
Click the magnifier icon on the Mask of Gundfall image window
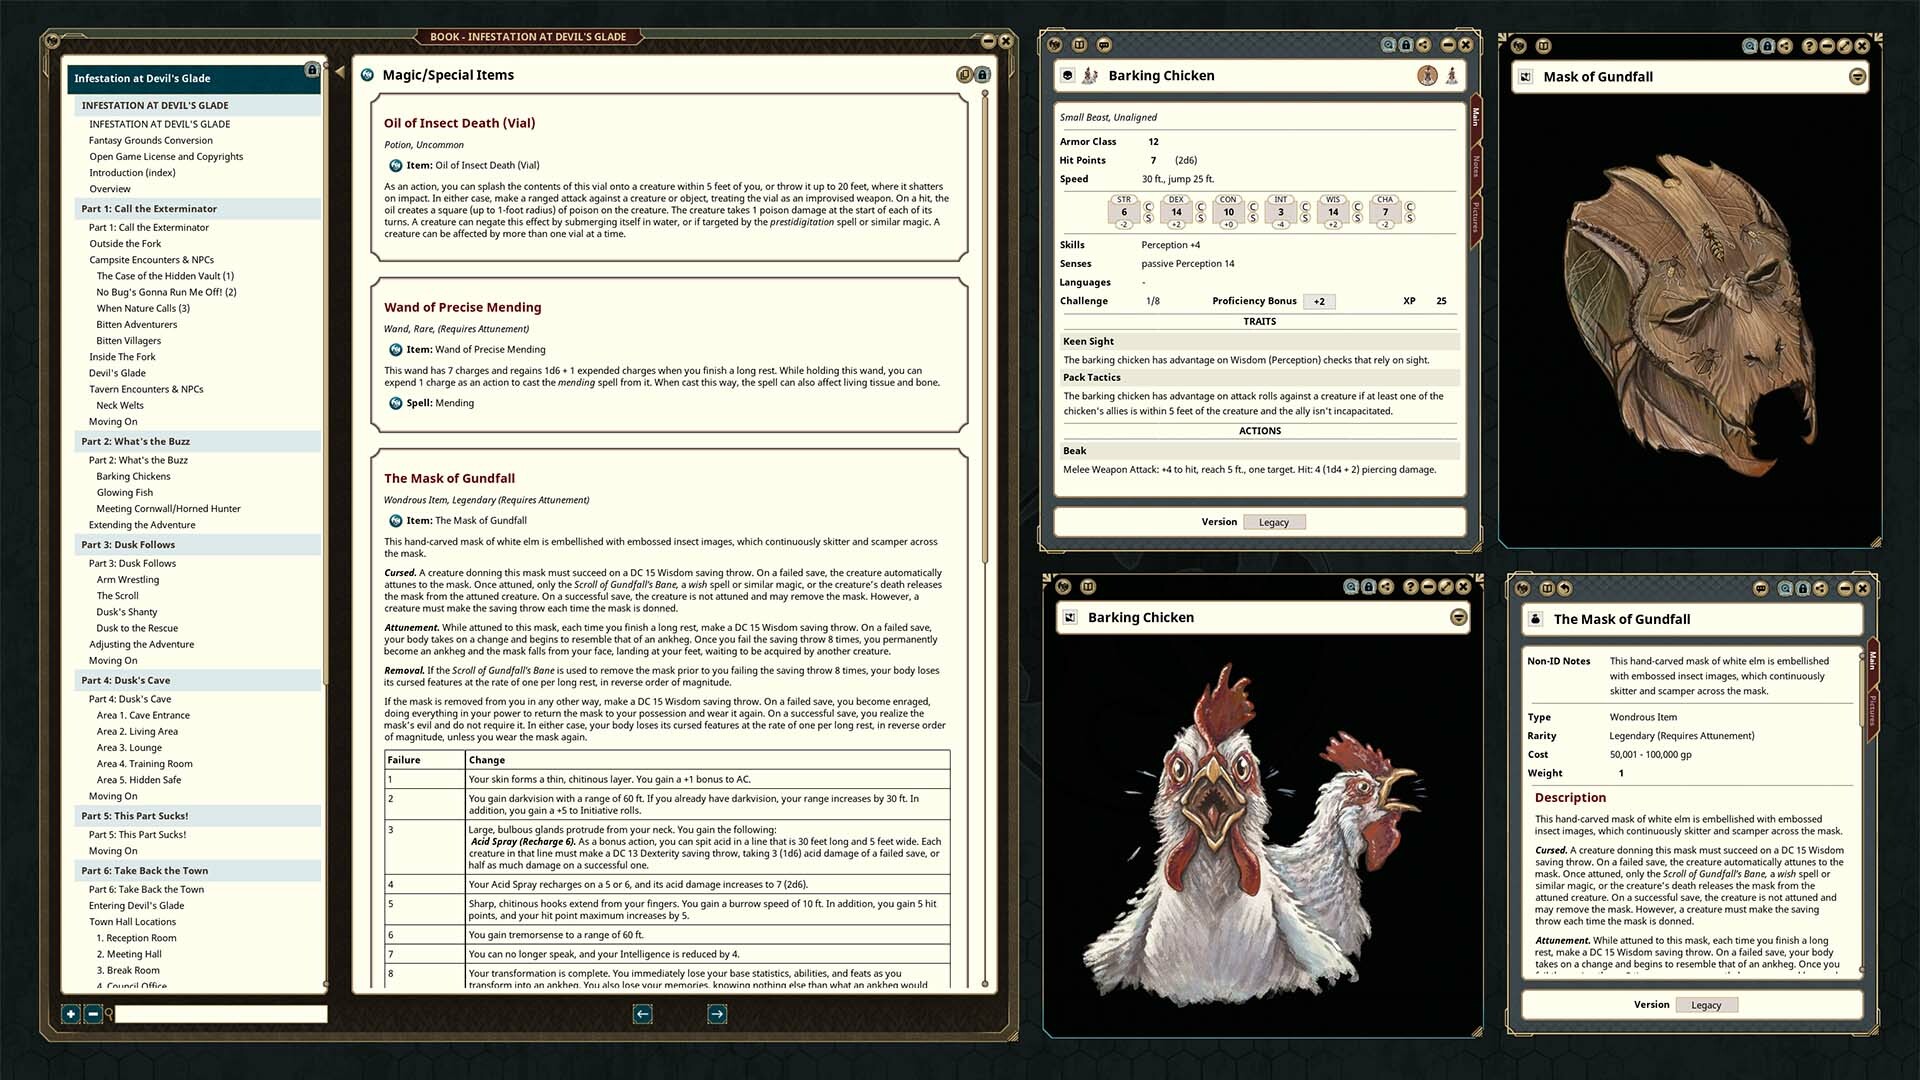[1750, 45]
